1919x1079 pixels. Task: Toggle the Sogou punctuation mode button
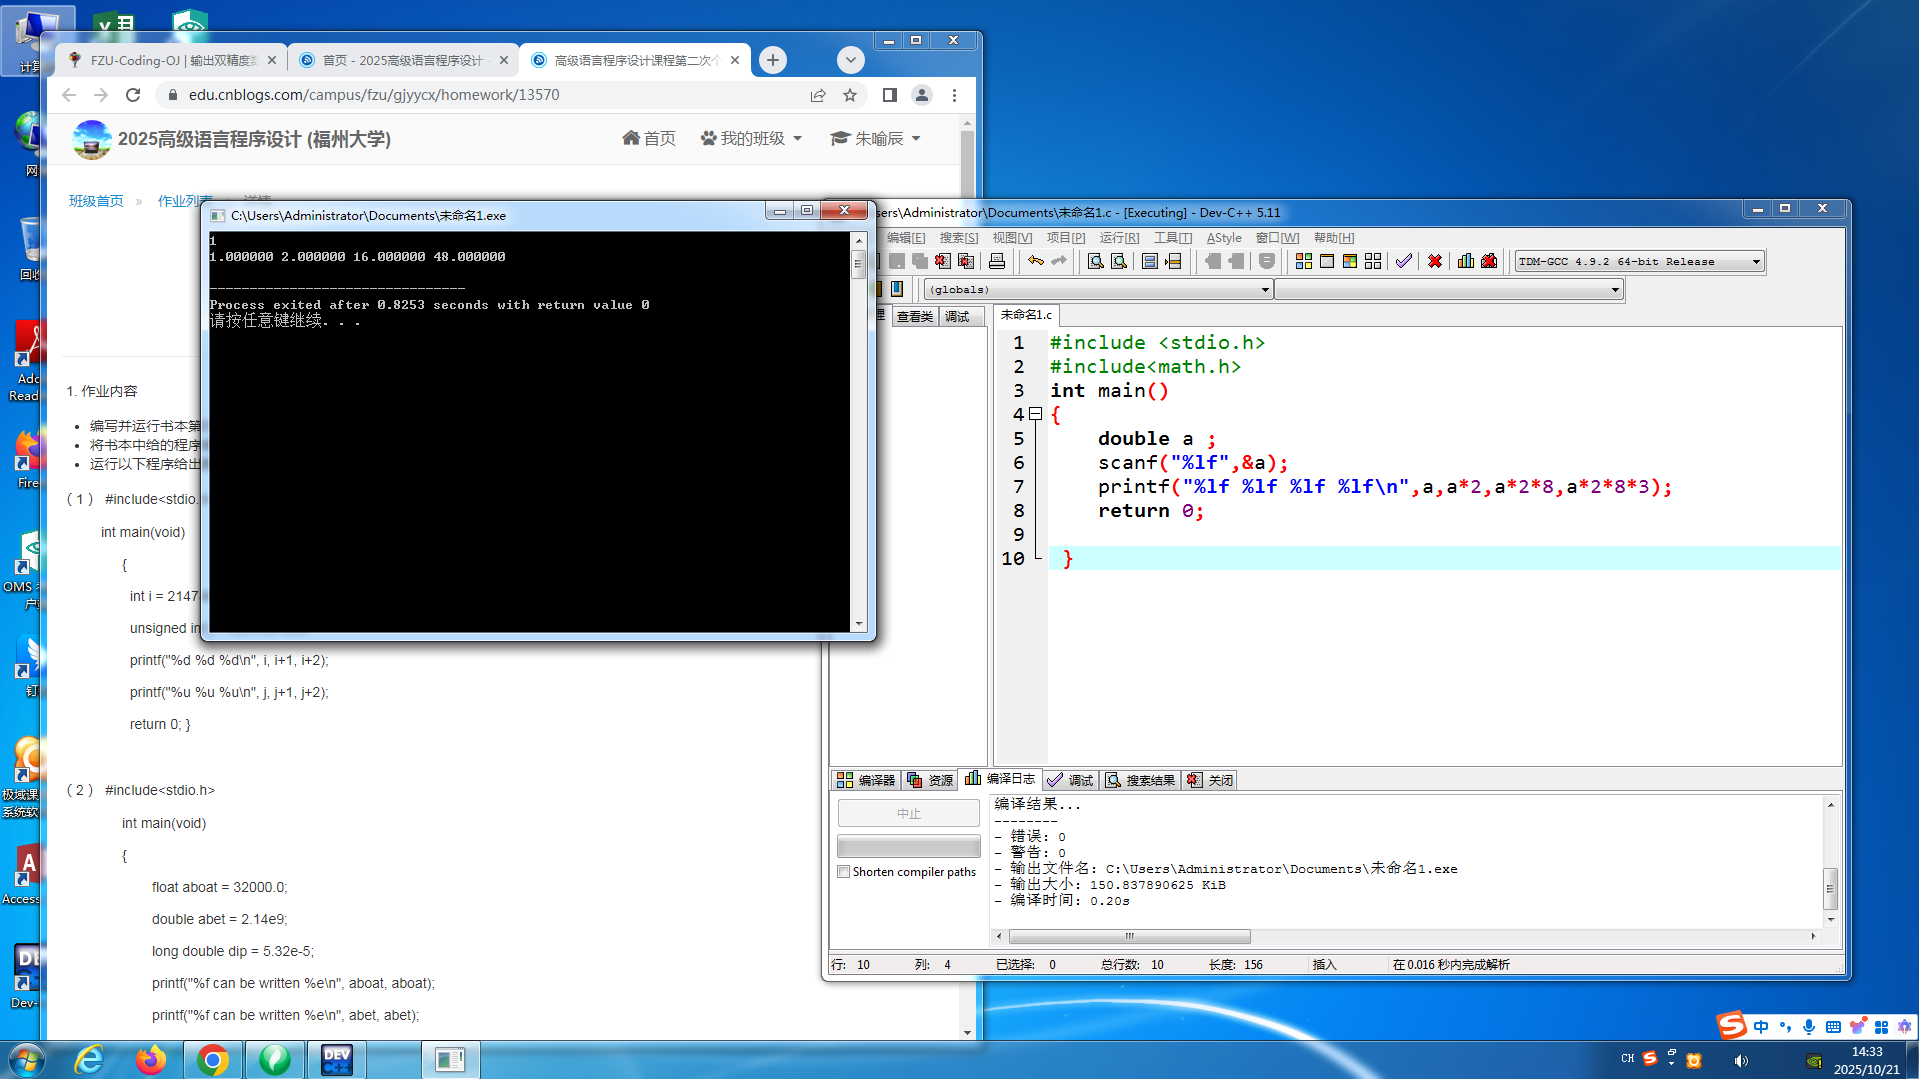(x=1785, y=1027)
